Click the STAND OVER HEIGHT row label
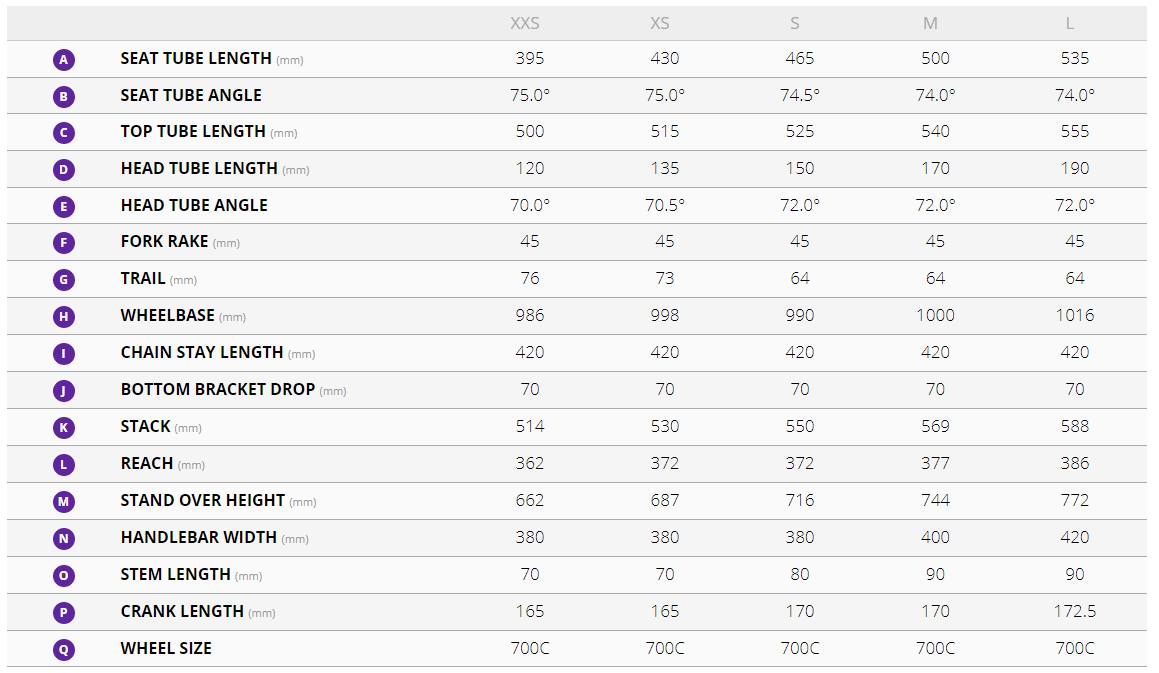The width and height of the screenshot is (1159, 673). (x=203, y=501)
